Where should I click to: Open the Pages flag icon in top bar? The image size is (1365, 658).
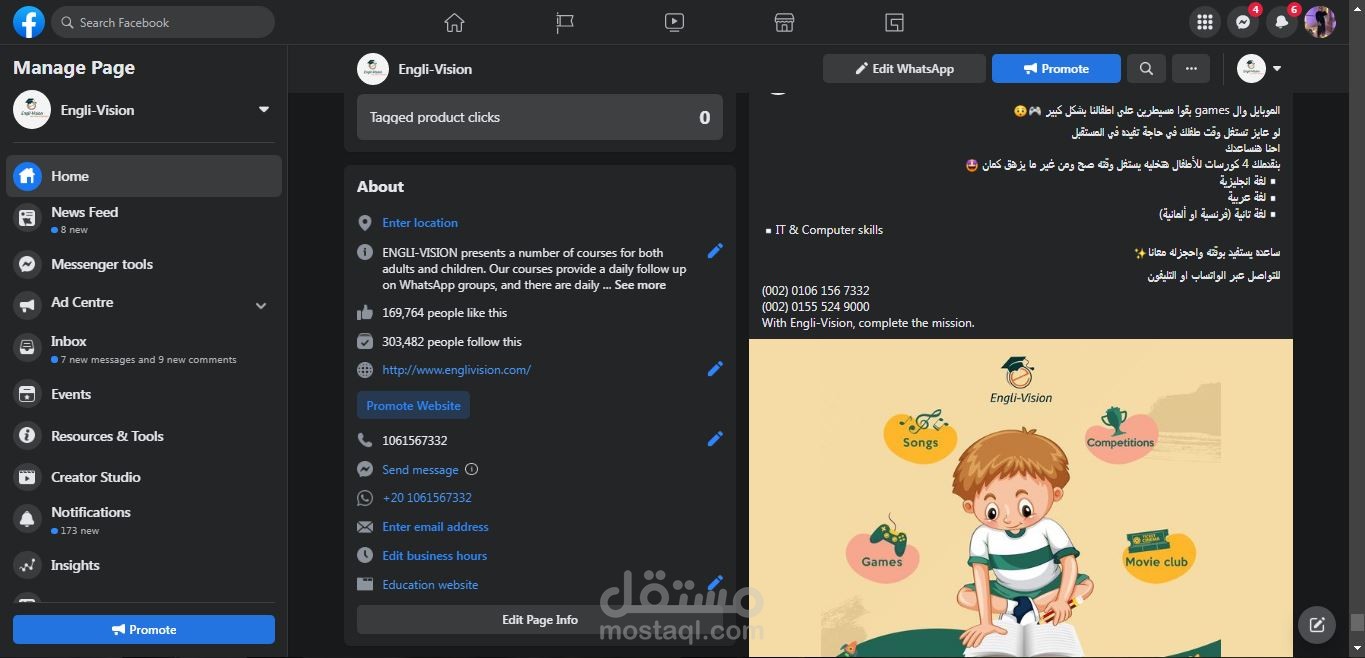(x=565, y=22)
